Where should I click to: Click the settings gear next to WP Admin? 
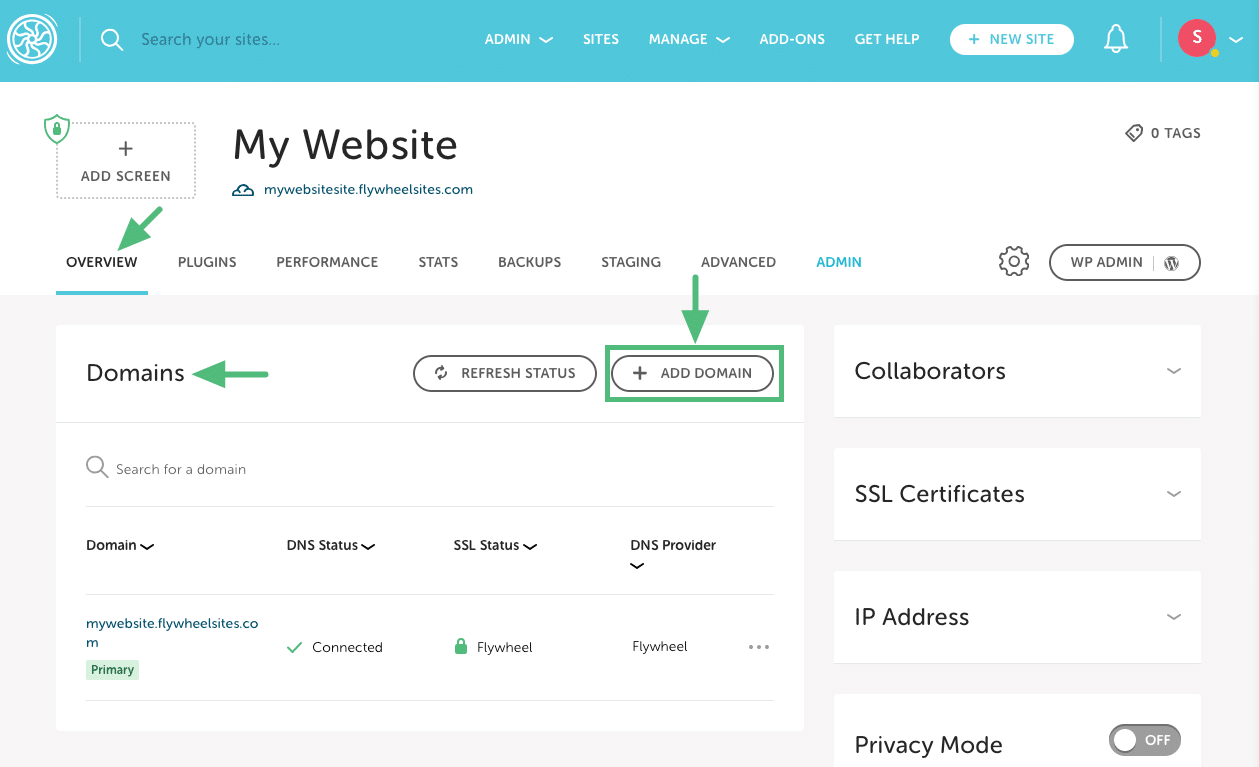pos(1013,261)
